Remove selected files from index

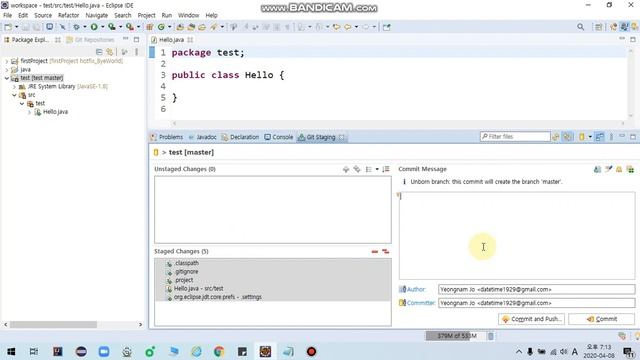[375, 251]
